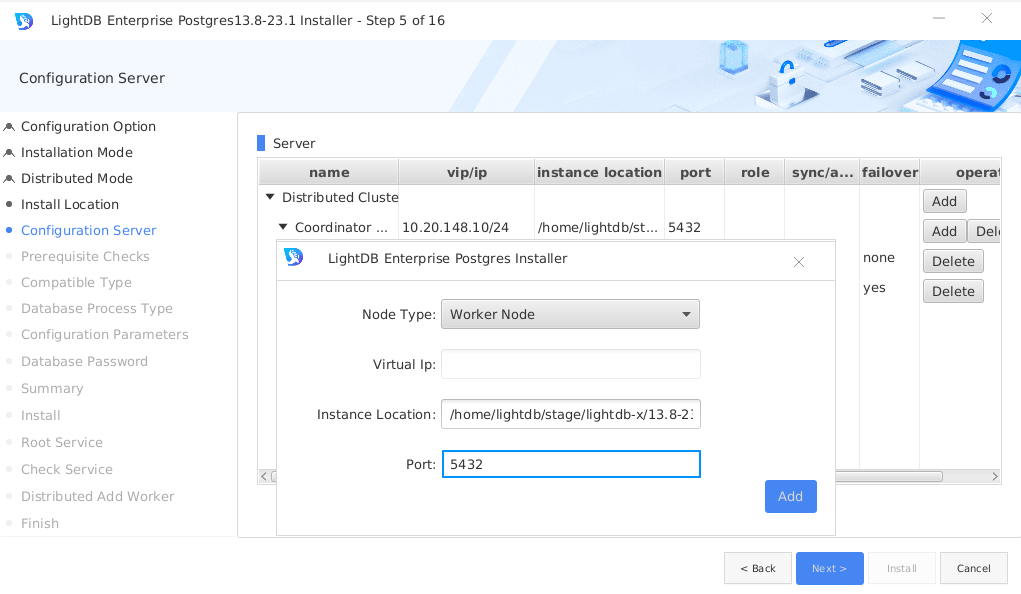Screen dimensions: 1021x594
Task: Select the Install Location step
Action: click(x=70, y=205)
